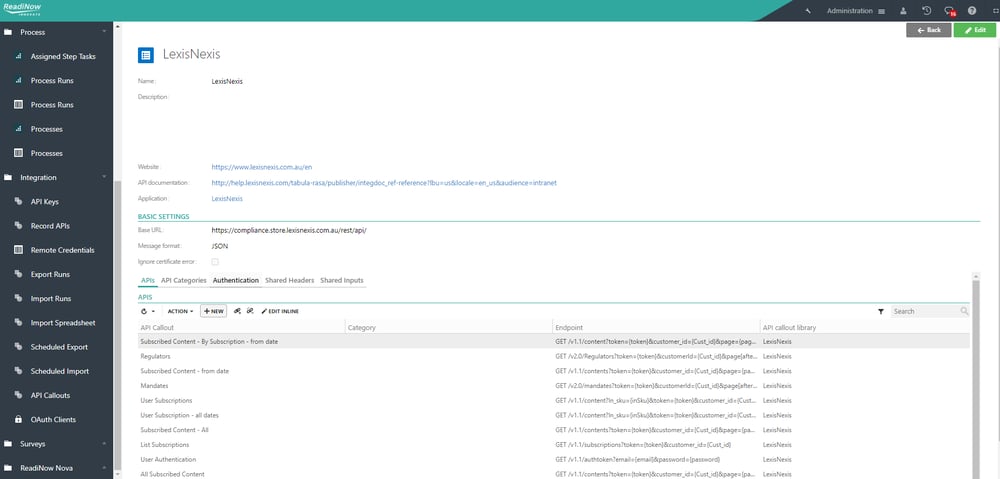Click the NEW button

214,311
